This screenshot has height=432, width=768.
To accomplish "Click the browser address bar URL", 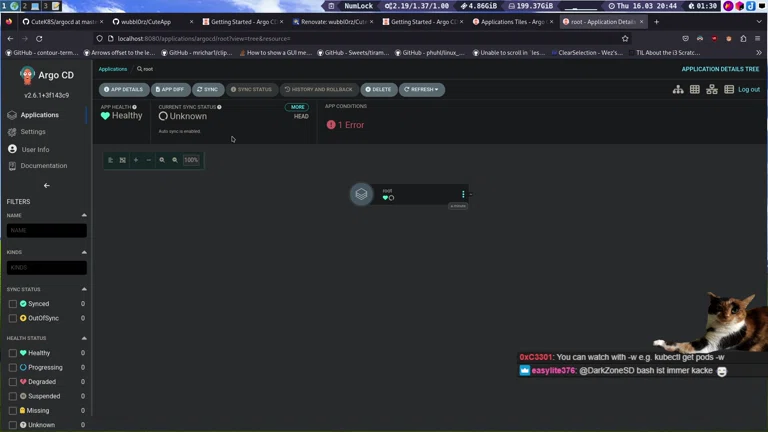I will pyautogui.click(x=204, y=39).
